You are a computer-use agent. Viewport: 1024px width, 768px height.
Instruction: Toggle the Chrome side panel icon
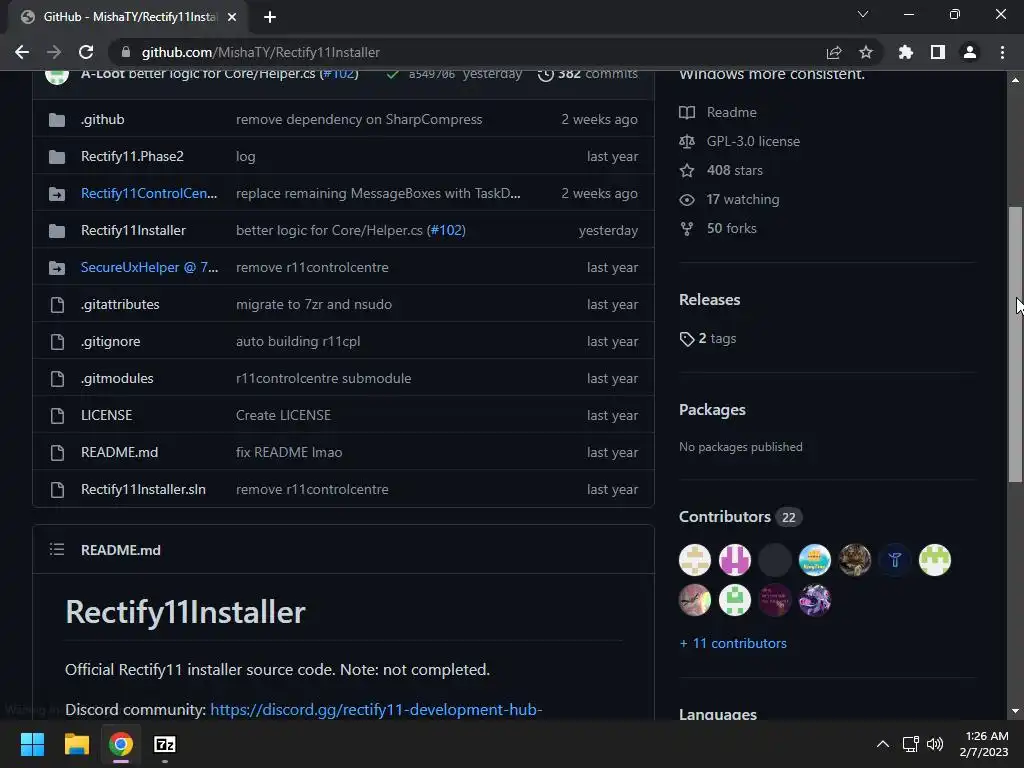pos(938,52)
